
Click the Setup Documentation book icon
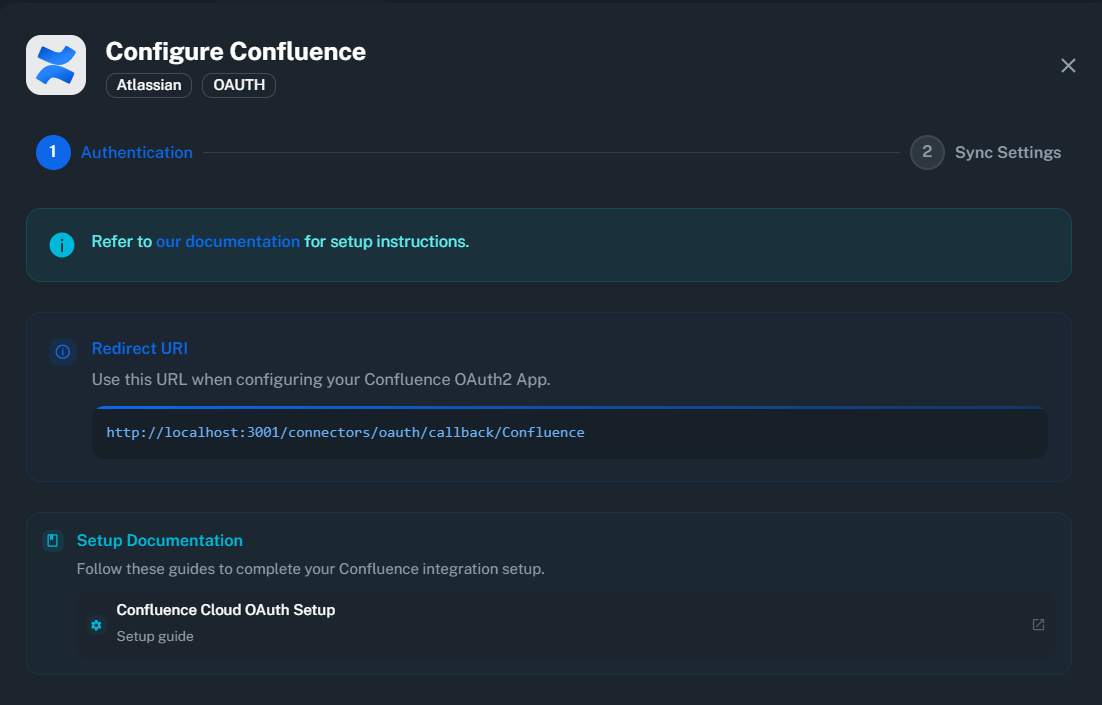click(x=53, y=540)
